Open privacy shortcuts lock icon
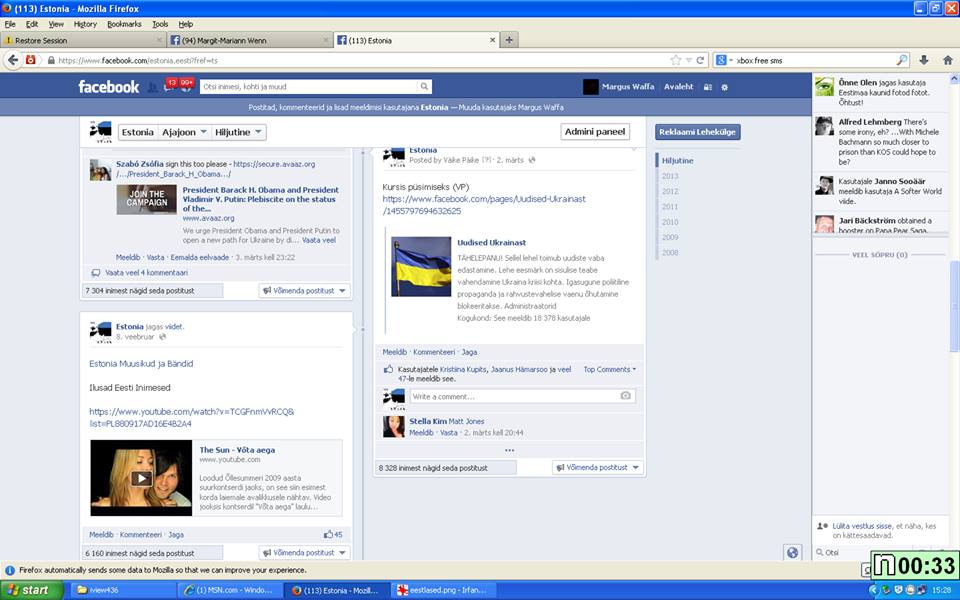Image resolution: width=960 pixels, height=600 pixels. (708, 87)
